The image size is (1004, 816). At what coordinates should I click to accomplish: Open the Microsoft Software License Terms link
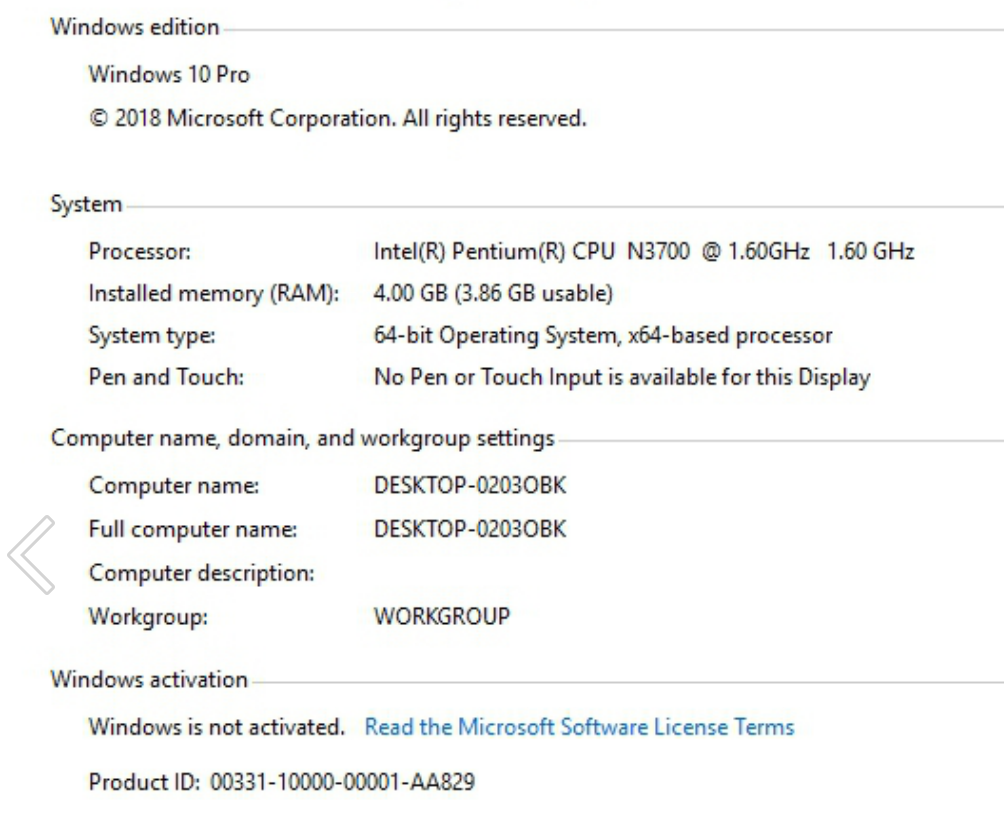point(579,727)
